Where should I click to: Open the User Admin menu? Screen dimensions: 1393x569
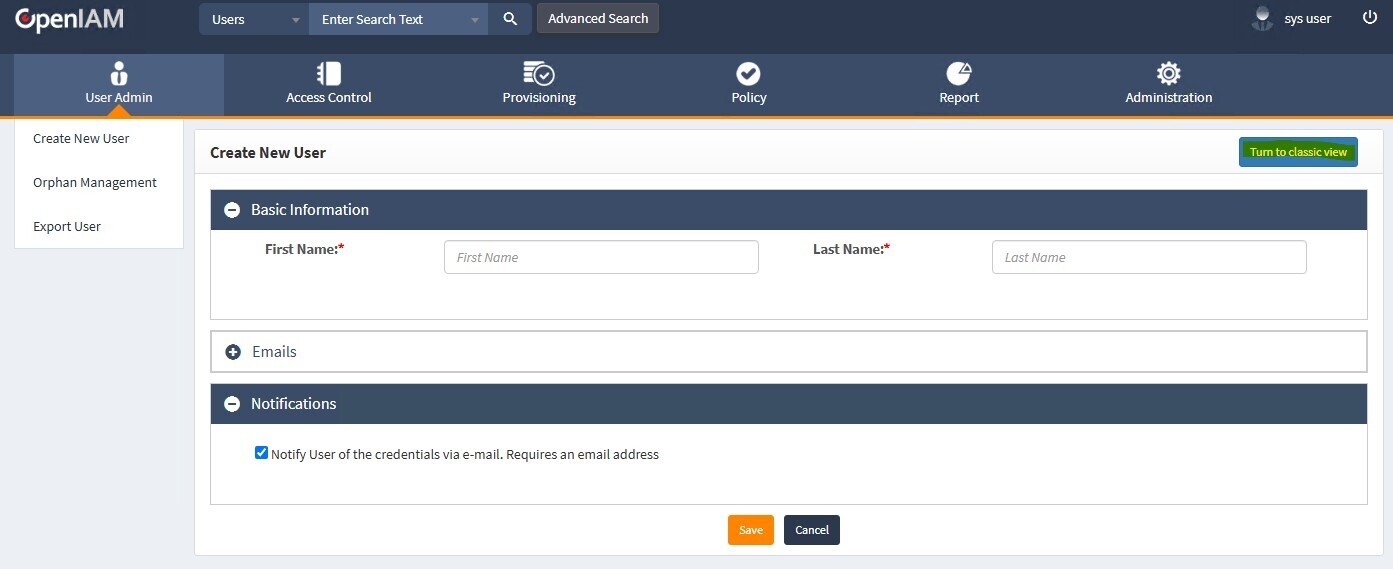119,84
